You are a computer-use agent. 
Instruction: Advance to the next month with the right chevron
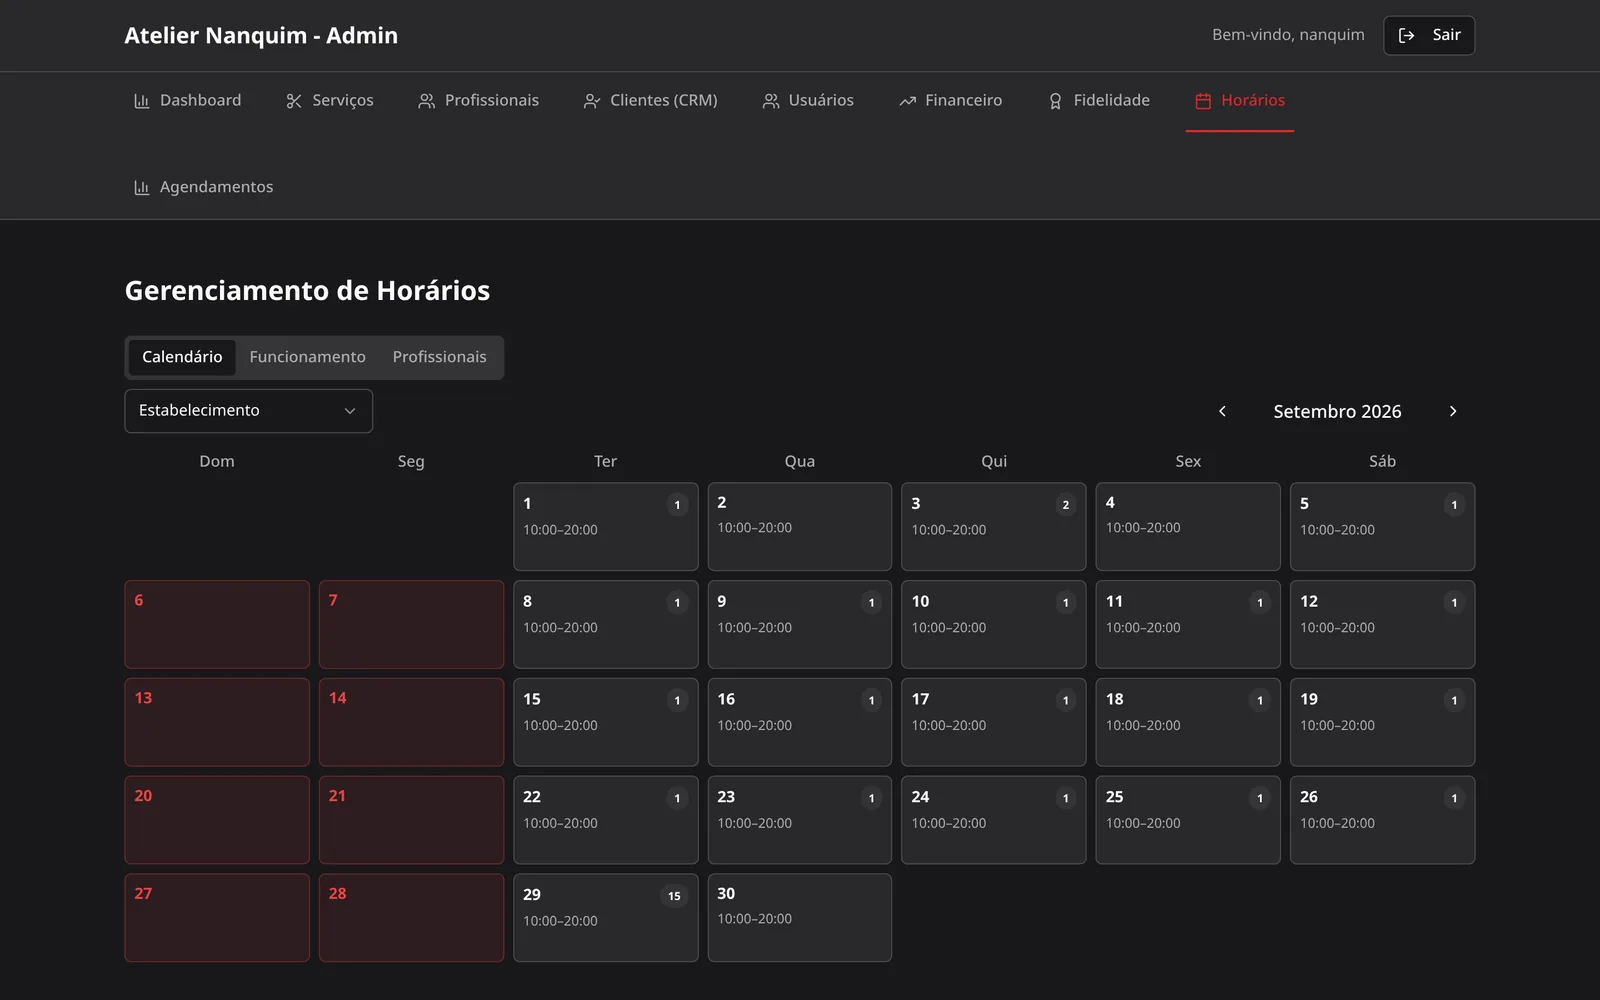[1453, 411]
